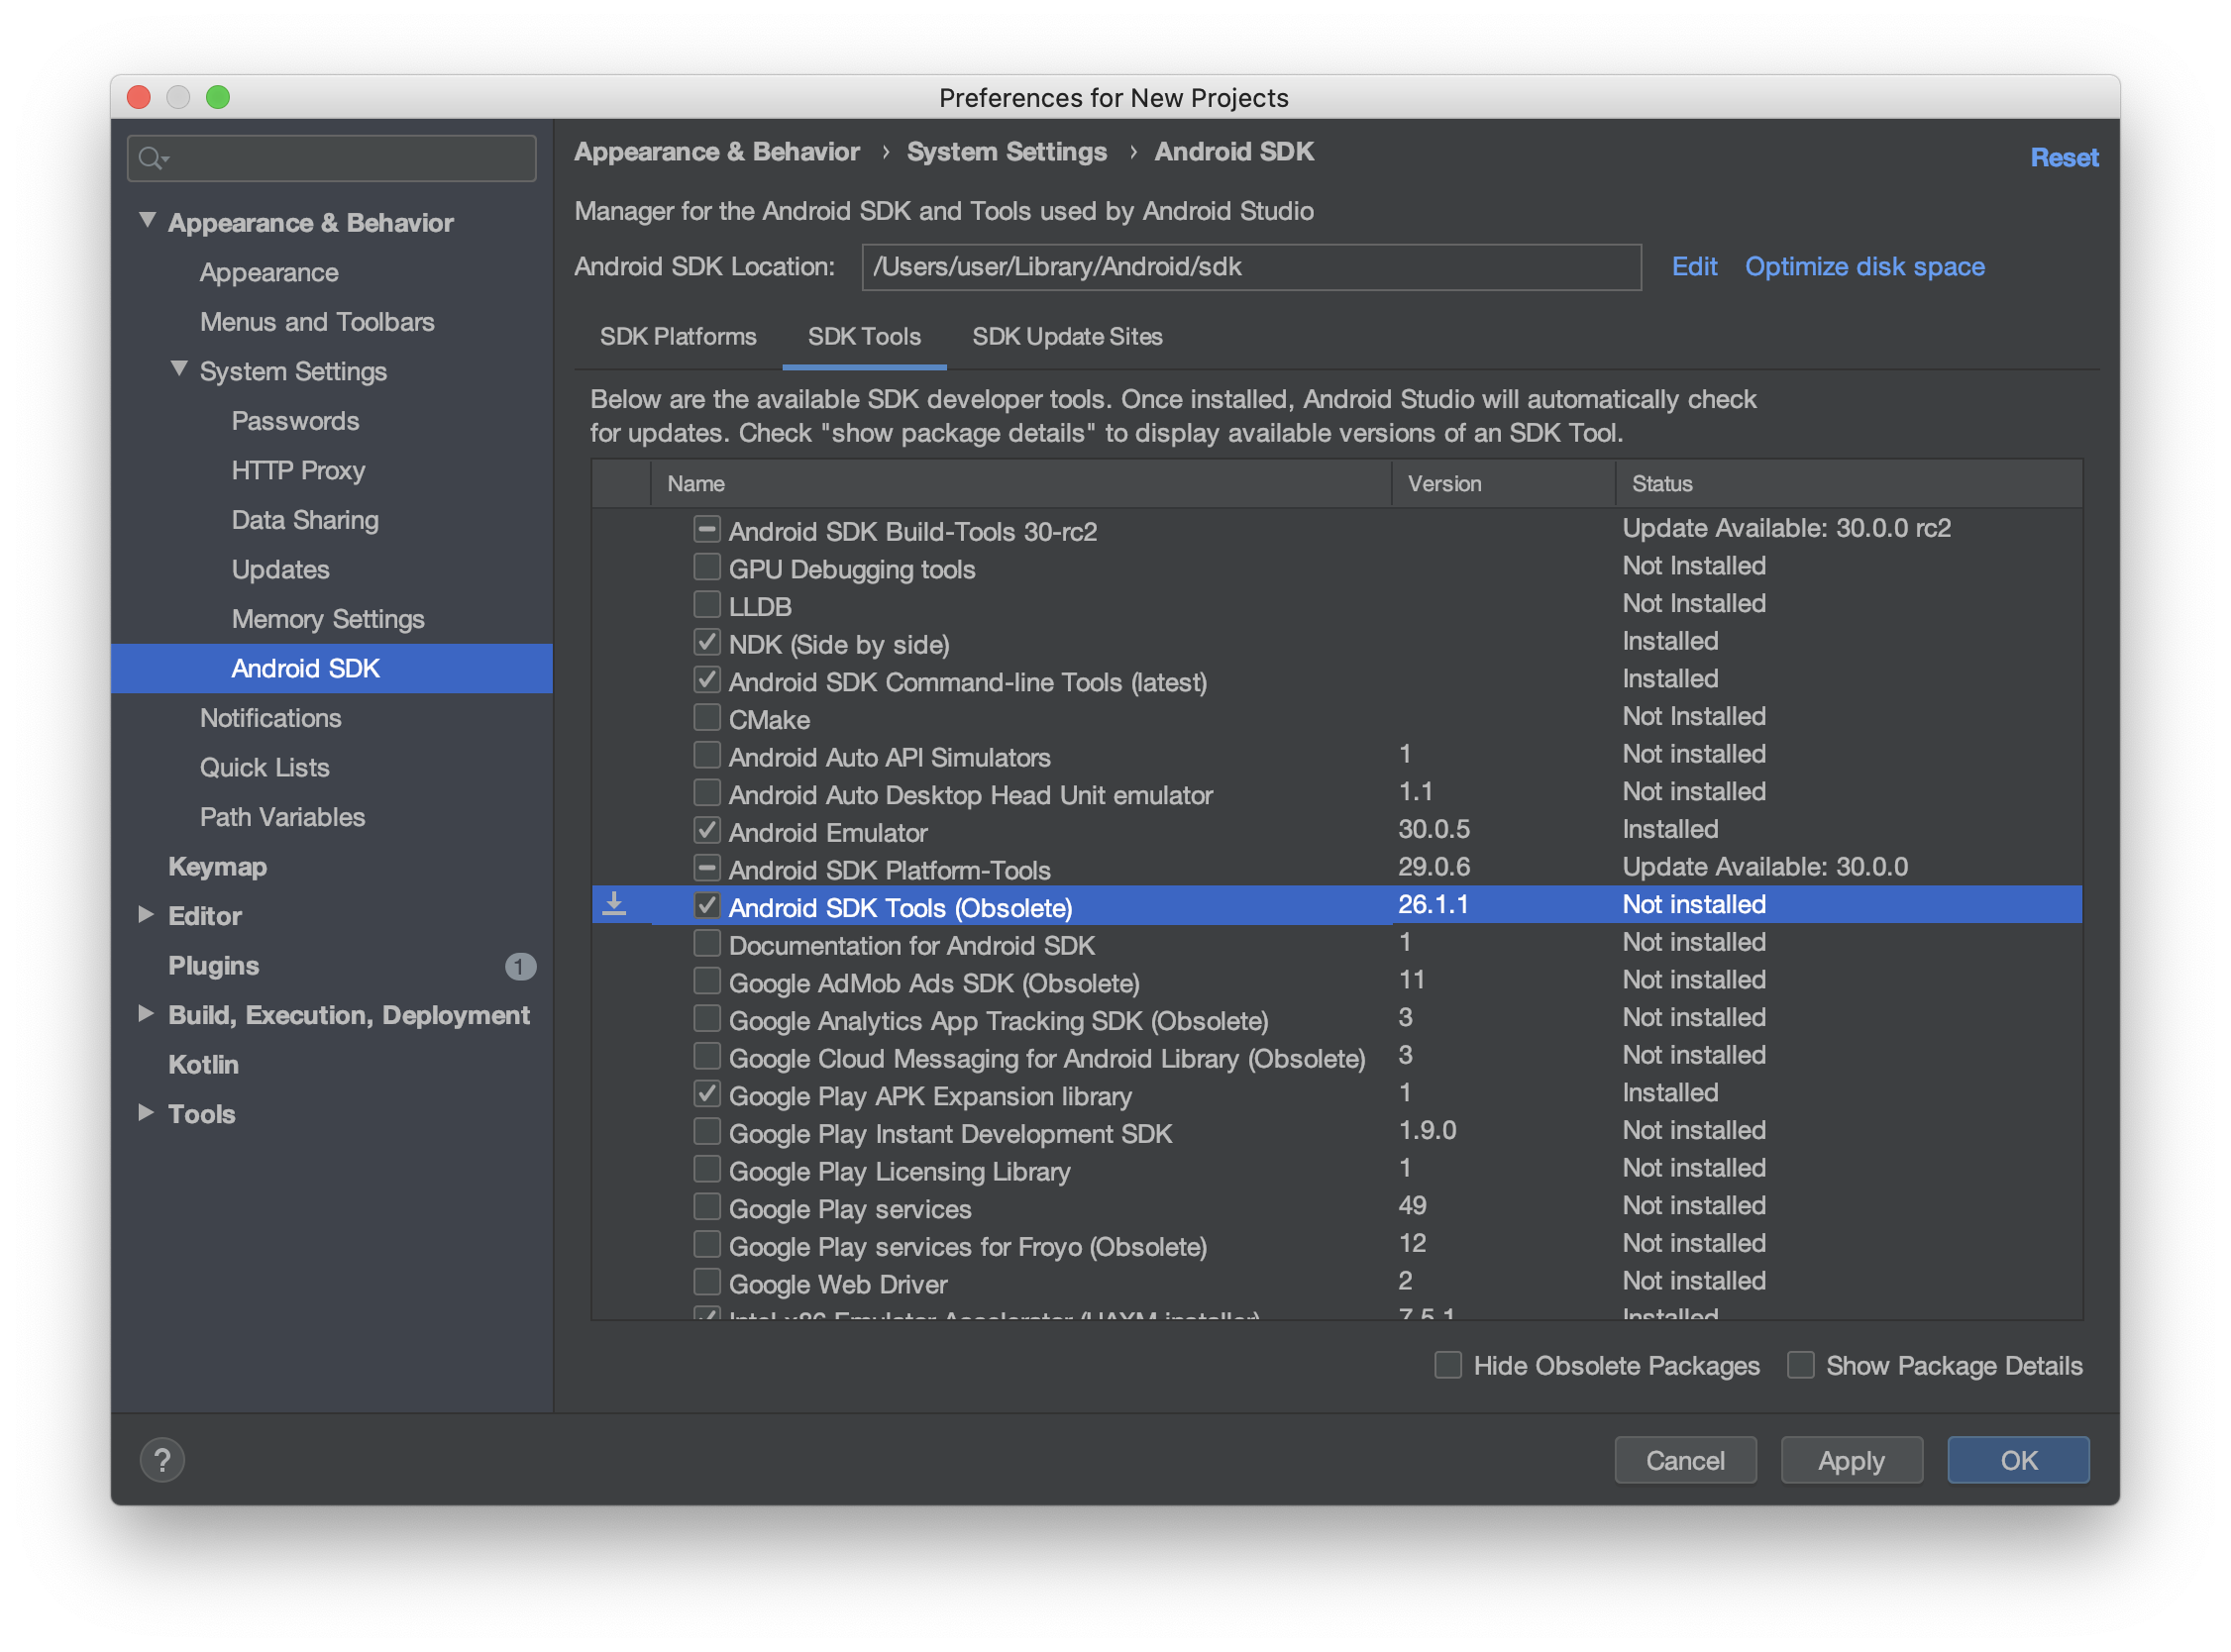
Task: Enable the Show Package Details checkbox
Action: pos(1800,1365)
